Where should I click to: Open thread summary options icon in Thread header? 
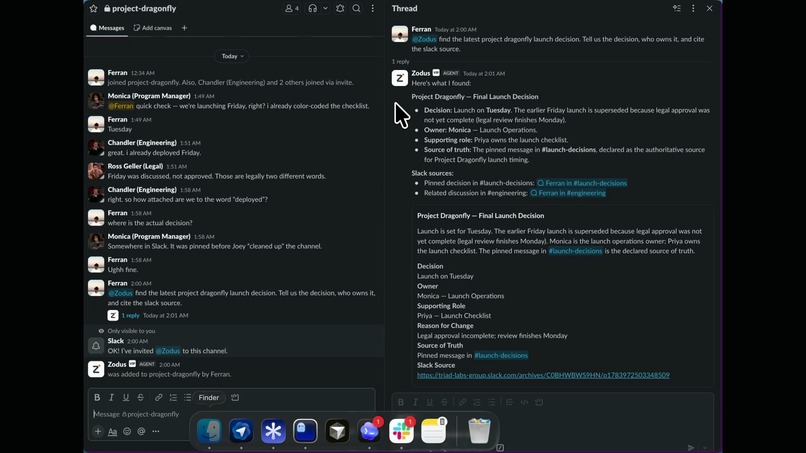tap(676, 8)
